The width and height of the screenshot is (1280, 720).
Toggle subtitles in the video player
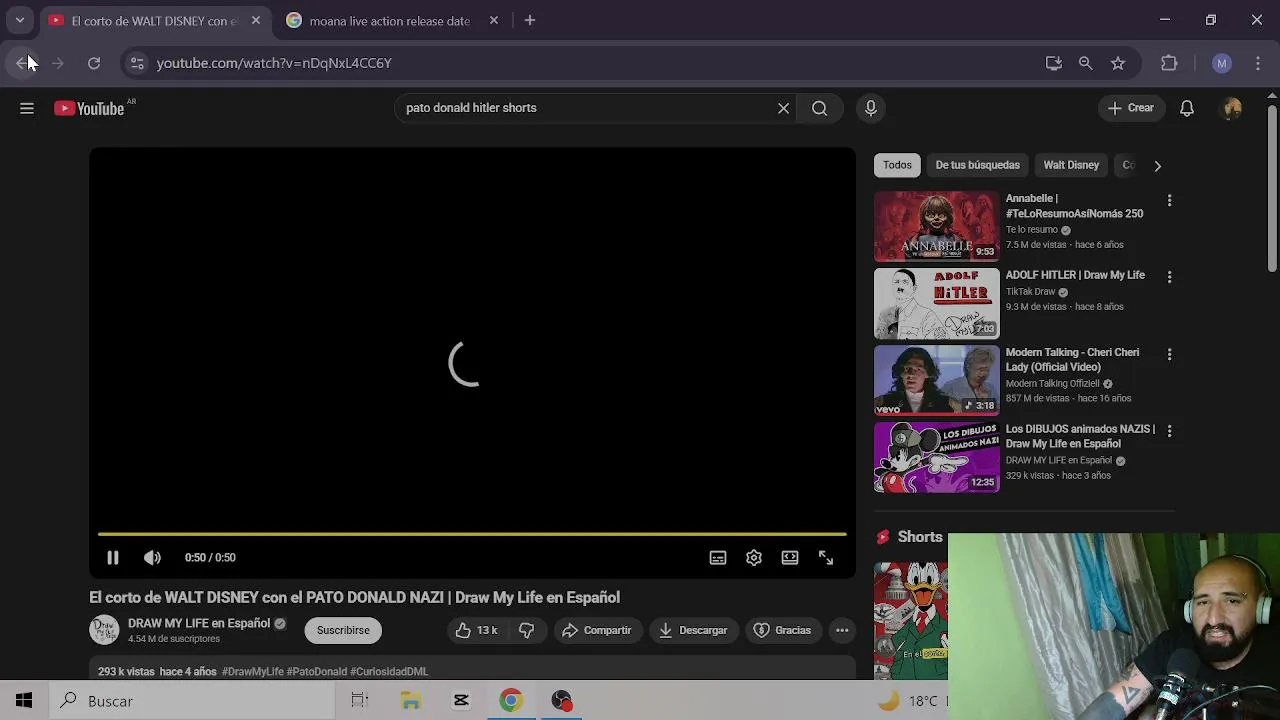pyautogui.click(x=718, y=558)
